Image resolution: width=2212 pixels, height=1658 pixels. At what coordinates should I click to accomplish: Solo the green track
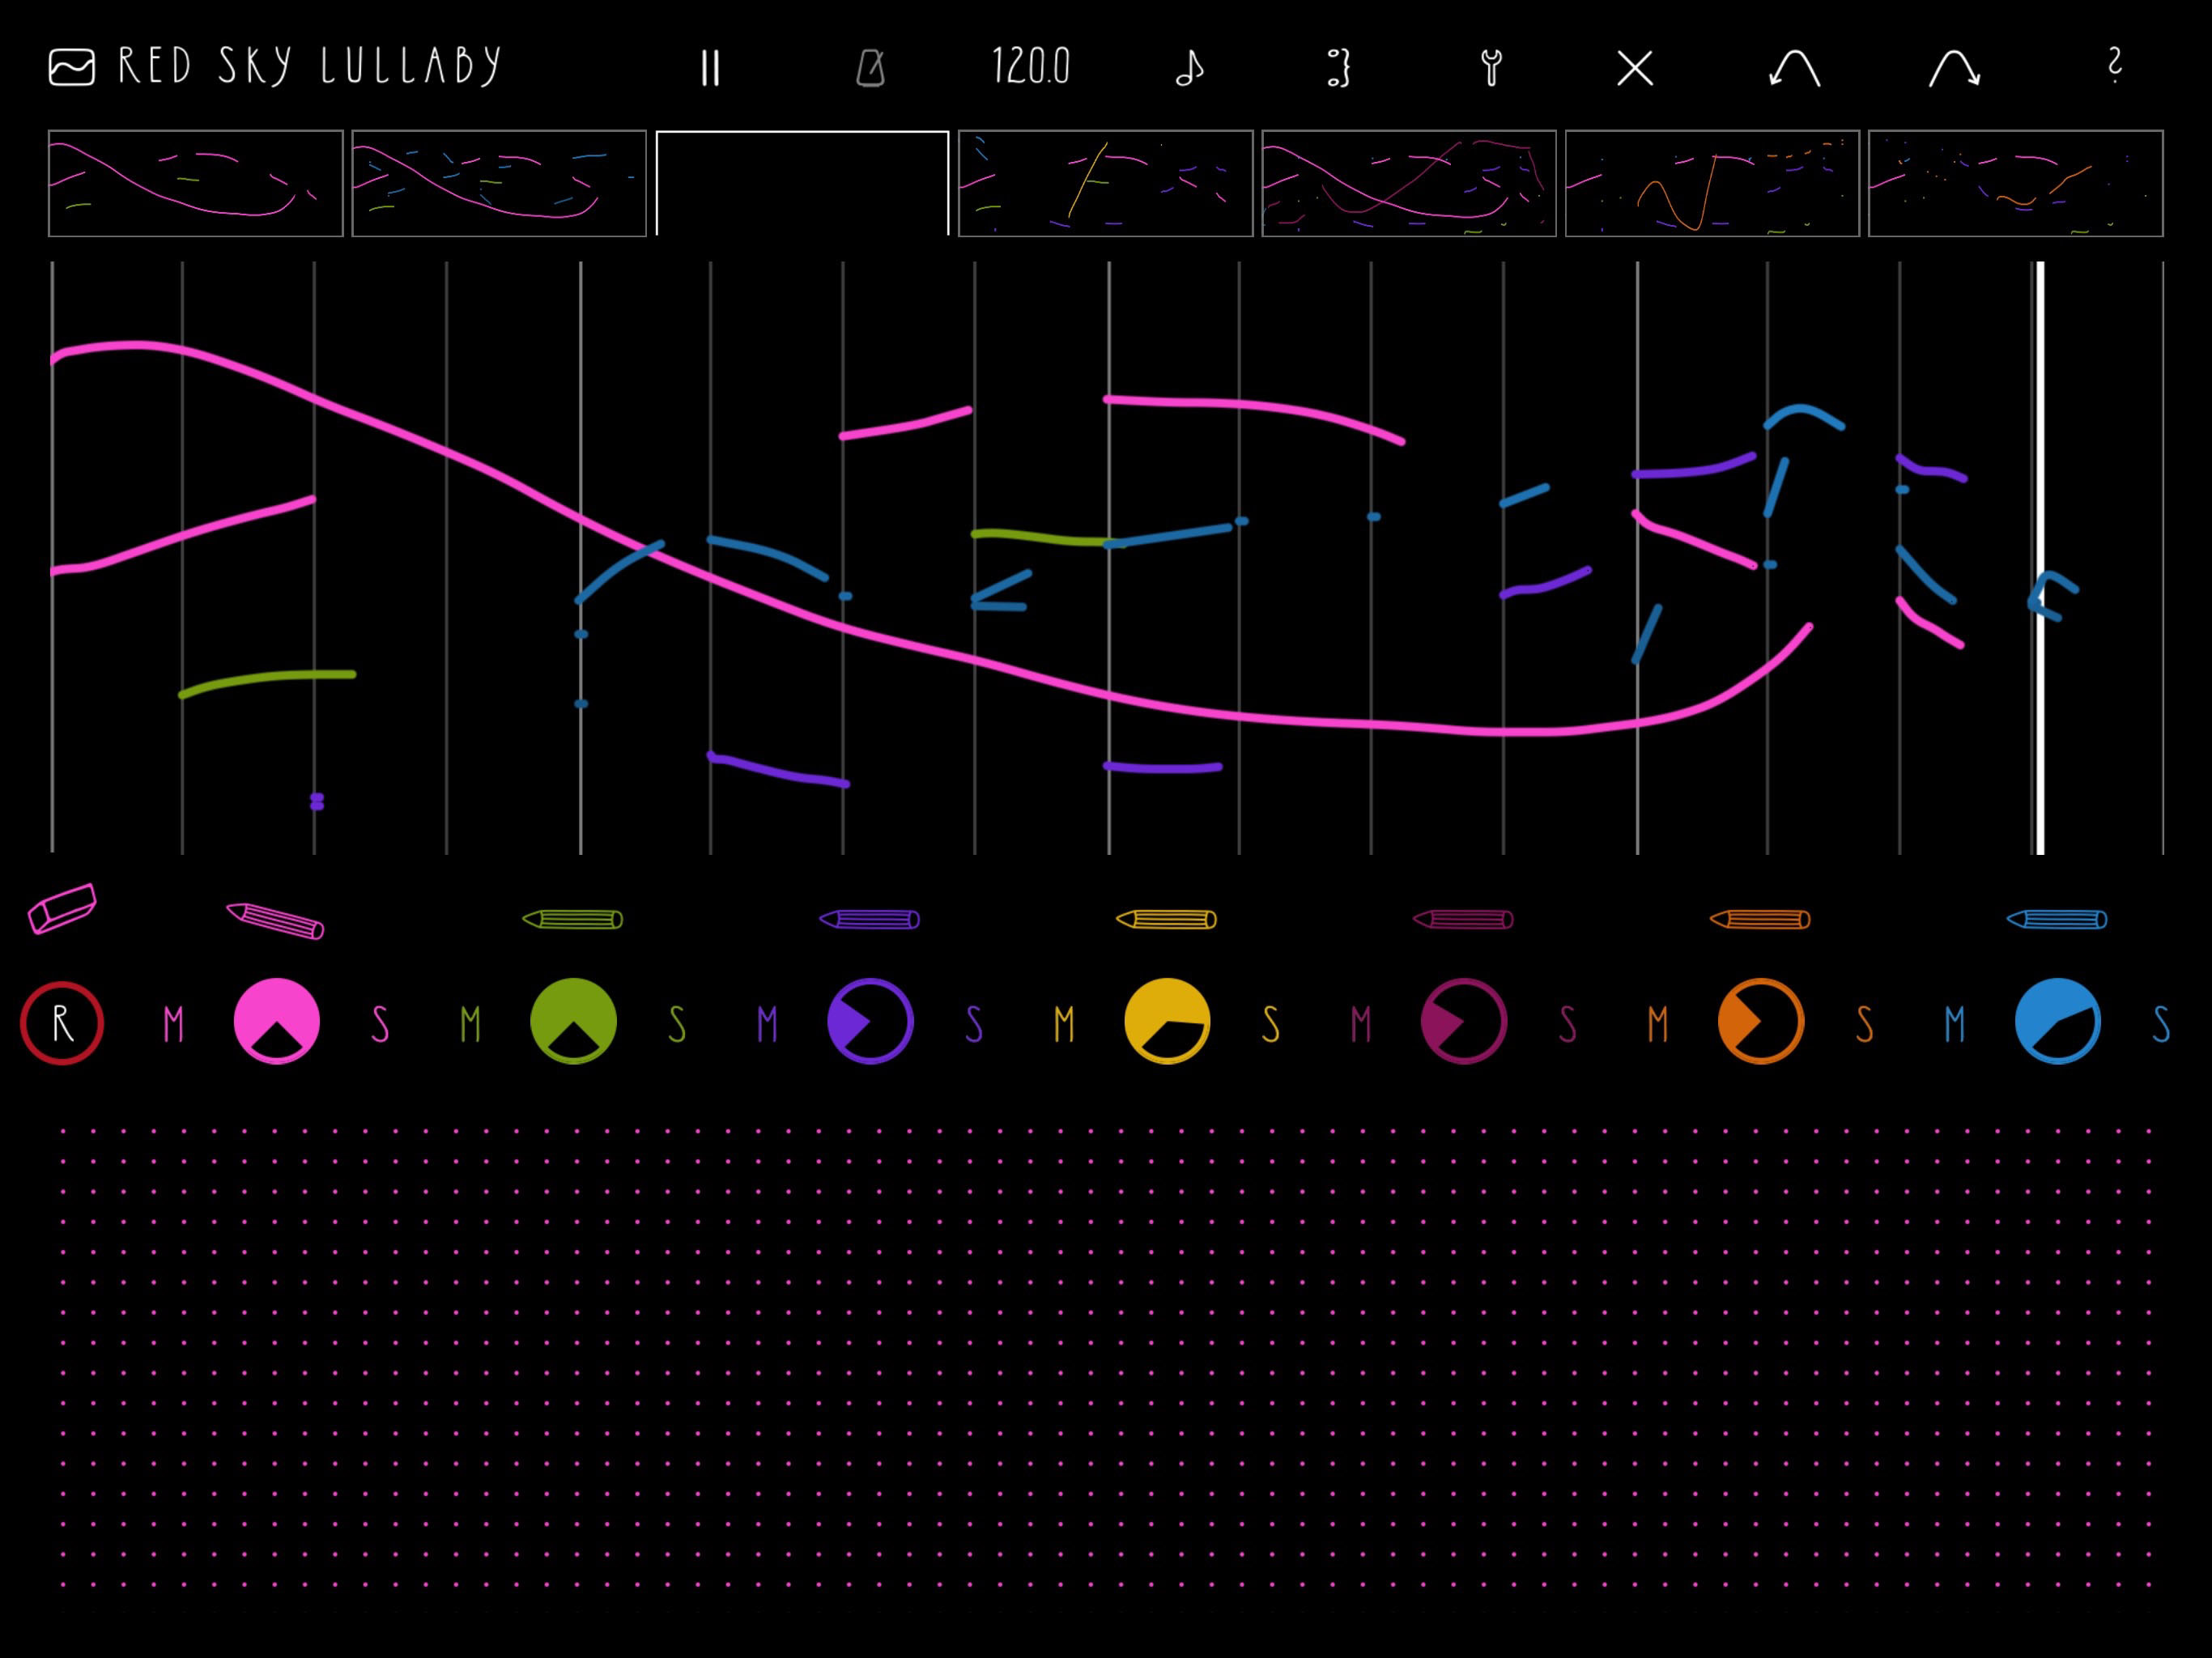[677, 1024]
